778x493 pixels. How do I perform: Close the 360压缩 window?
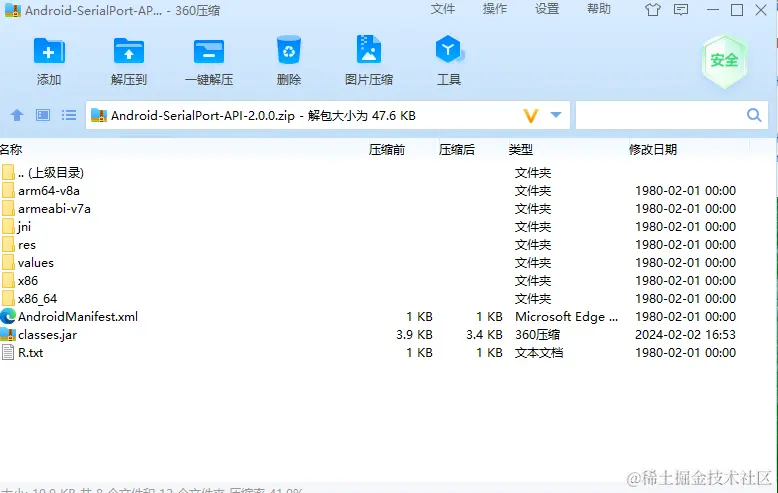[761, 9]
